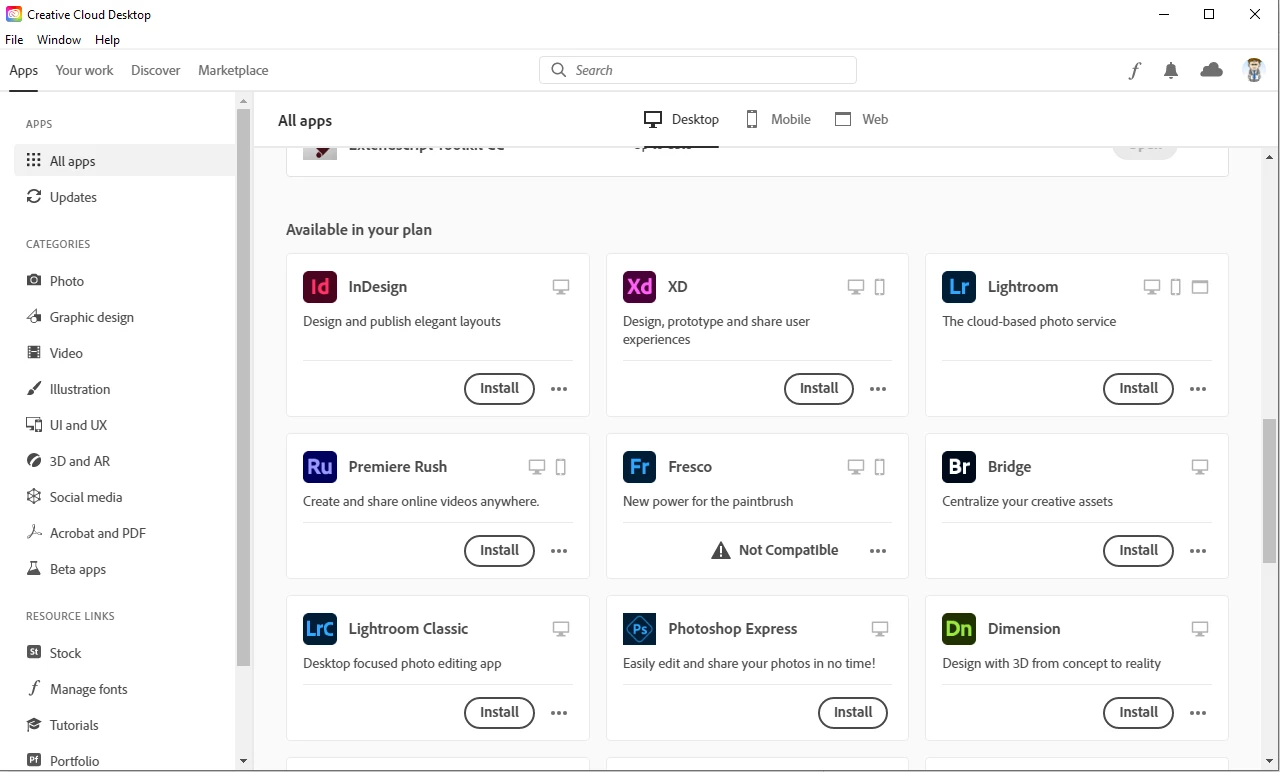Check cloud sync status icon

coord(1212,70)
